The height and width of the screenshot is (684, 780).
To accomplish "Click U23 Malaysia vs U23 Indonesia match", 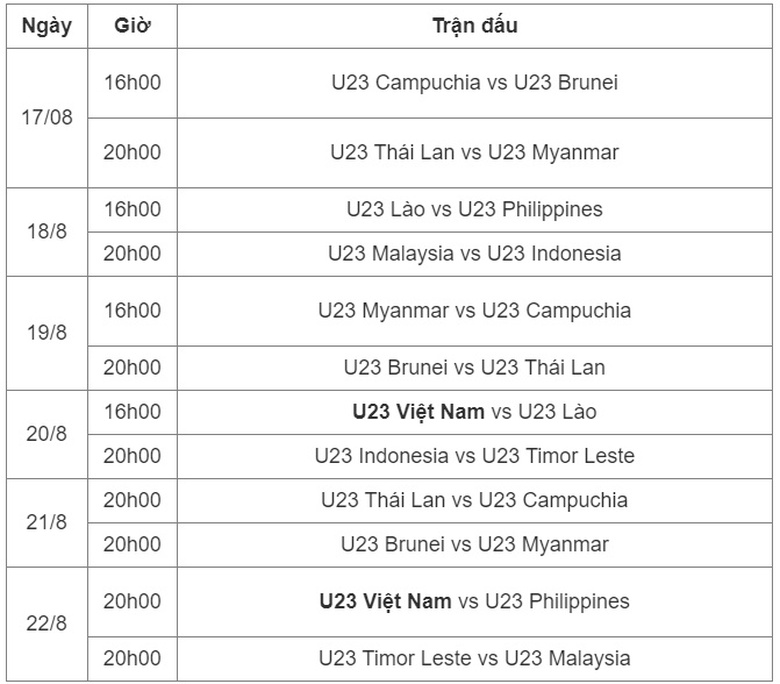I will (x=474, y=253).
